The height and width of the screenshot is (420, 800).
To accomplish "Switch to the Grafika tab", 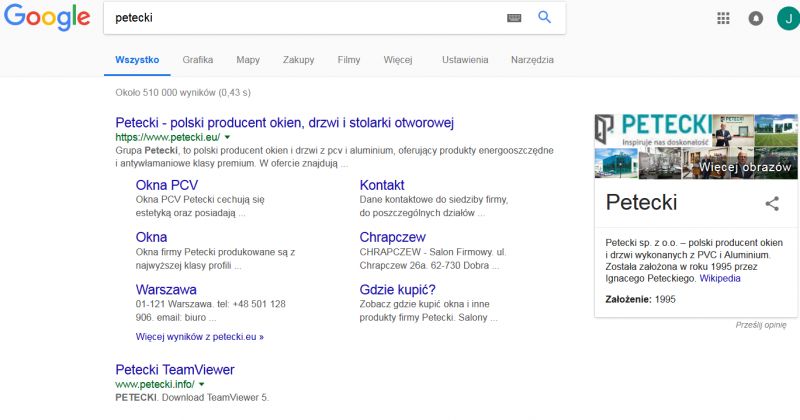I will pos(197,60).
